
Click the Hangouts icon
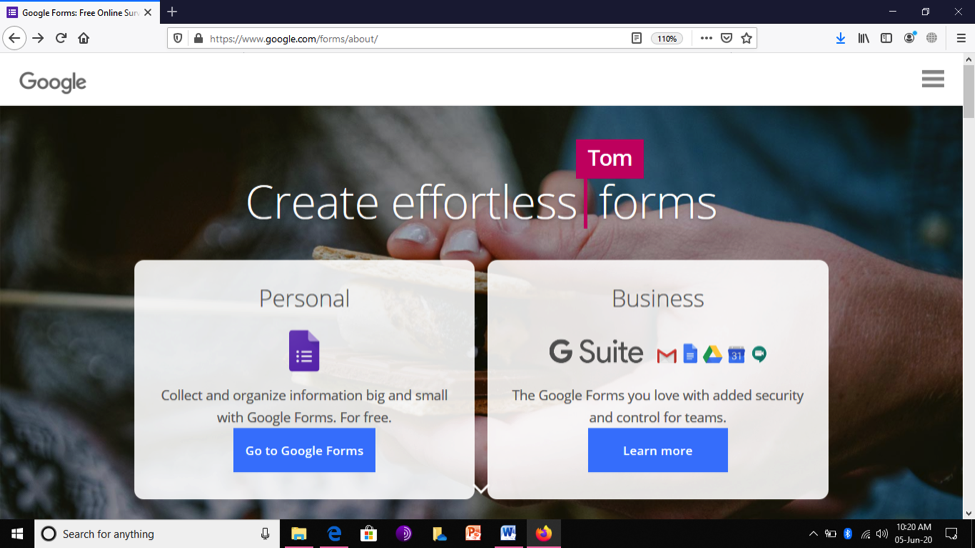coord(759,354)
